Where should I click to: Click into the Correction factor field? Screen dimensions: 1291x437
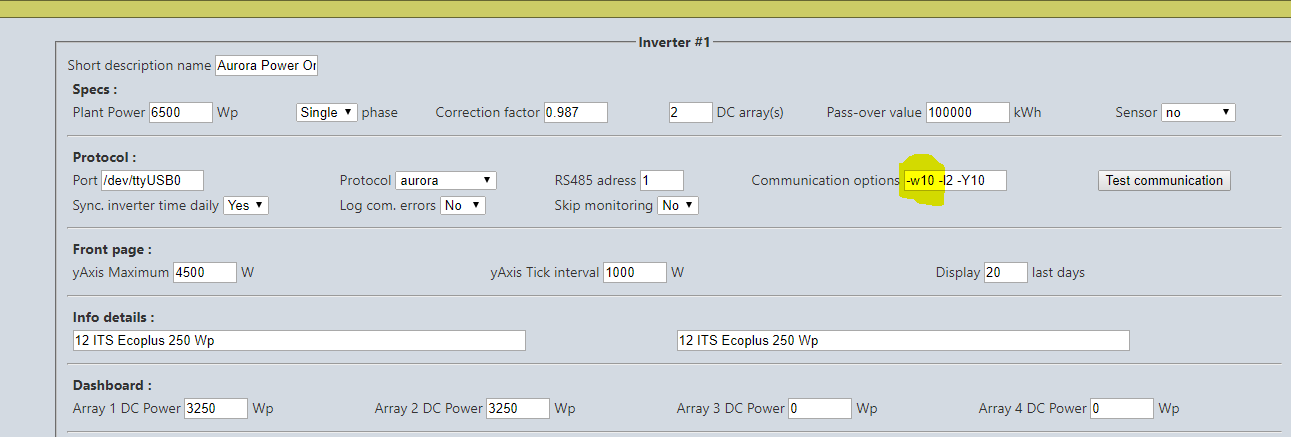click(575, 113)
